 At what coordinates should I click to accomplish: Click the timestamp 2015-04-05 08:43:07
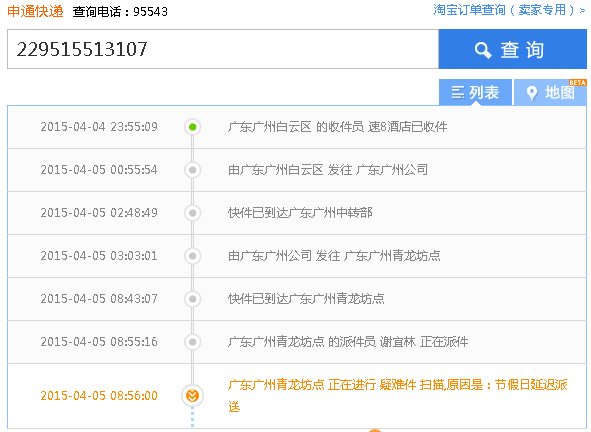click(x=99, y=299)
